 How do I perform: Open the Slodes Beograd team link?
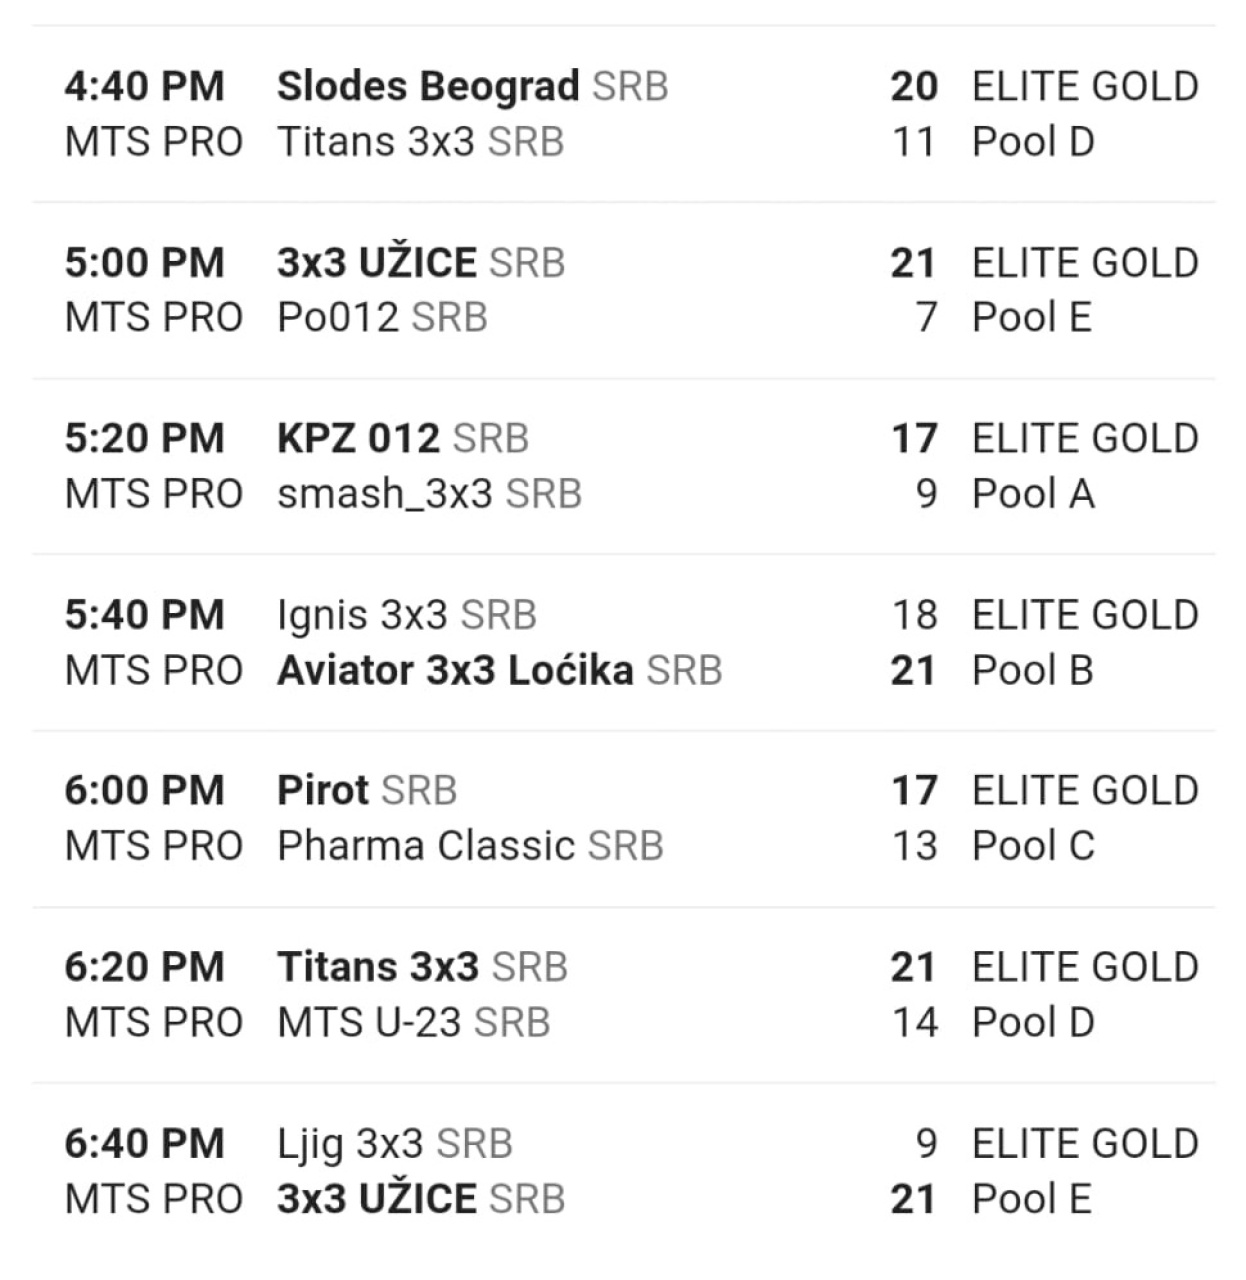(x=427, y=87)
